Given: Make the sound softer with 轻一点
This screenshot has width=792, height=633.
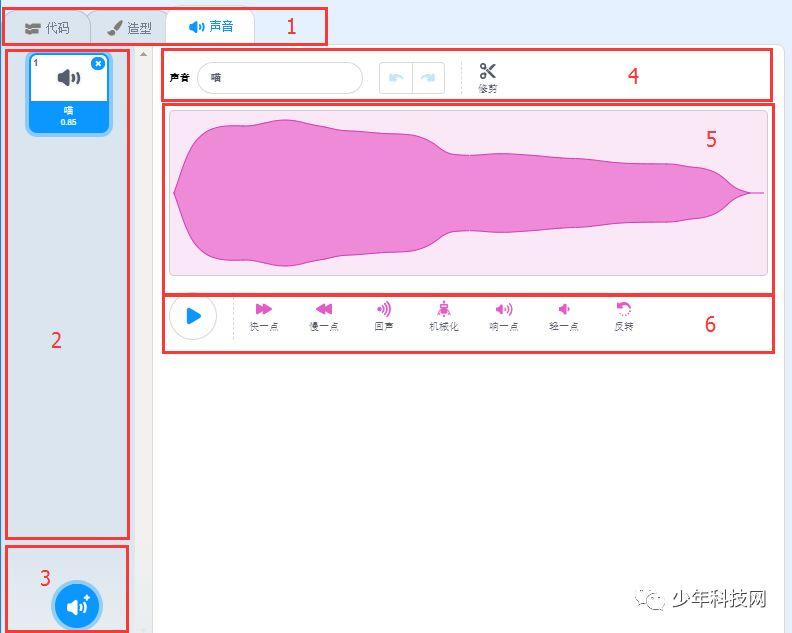Looking at the screenshot, I should point(564,317).
